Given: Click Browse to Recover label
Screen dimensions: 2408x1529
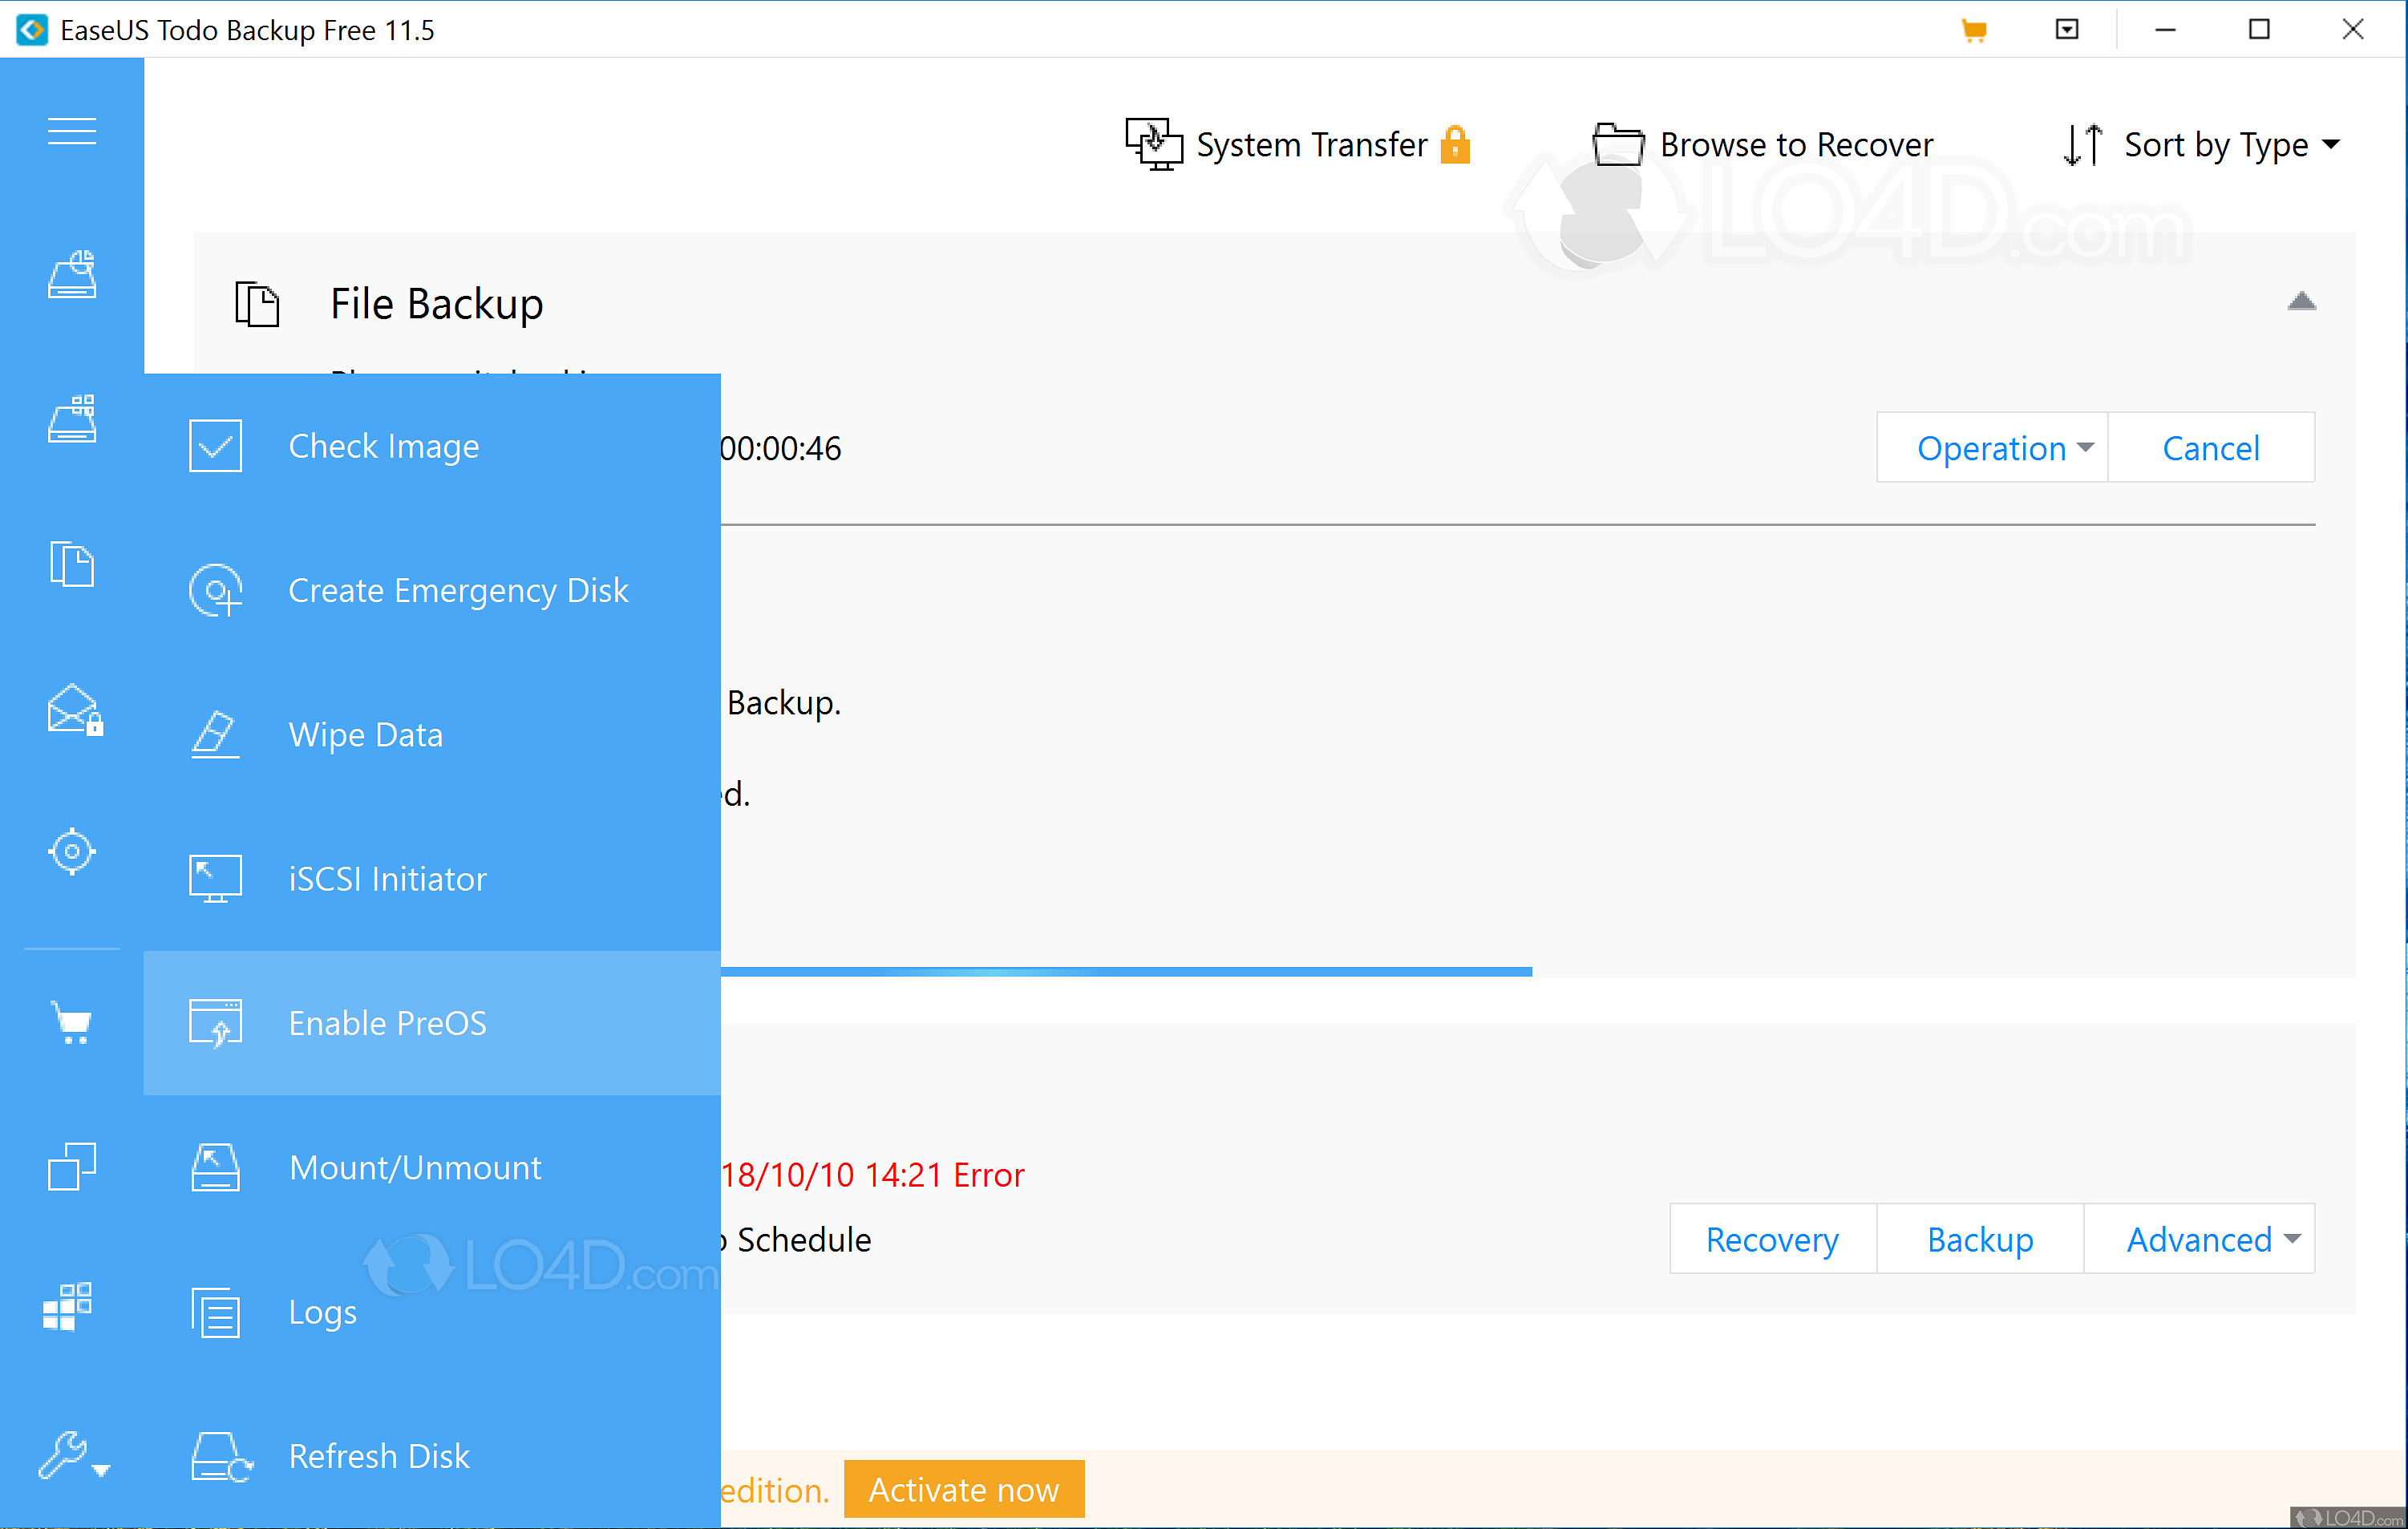Looking at the screenshot, I should [x=1796, y=145].
